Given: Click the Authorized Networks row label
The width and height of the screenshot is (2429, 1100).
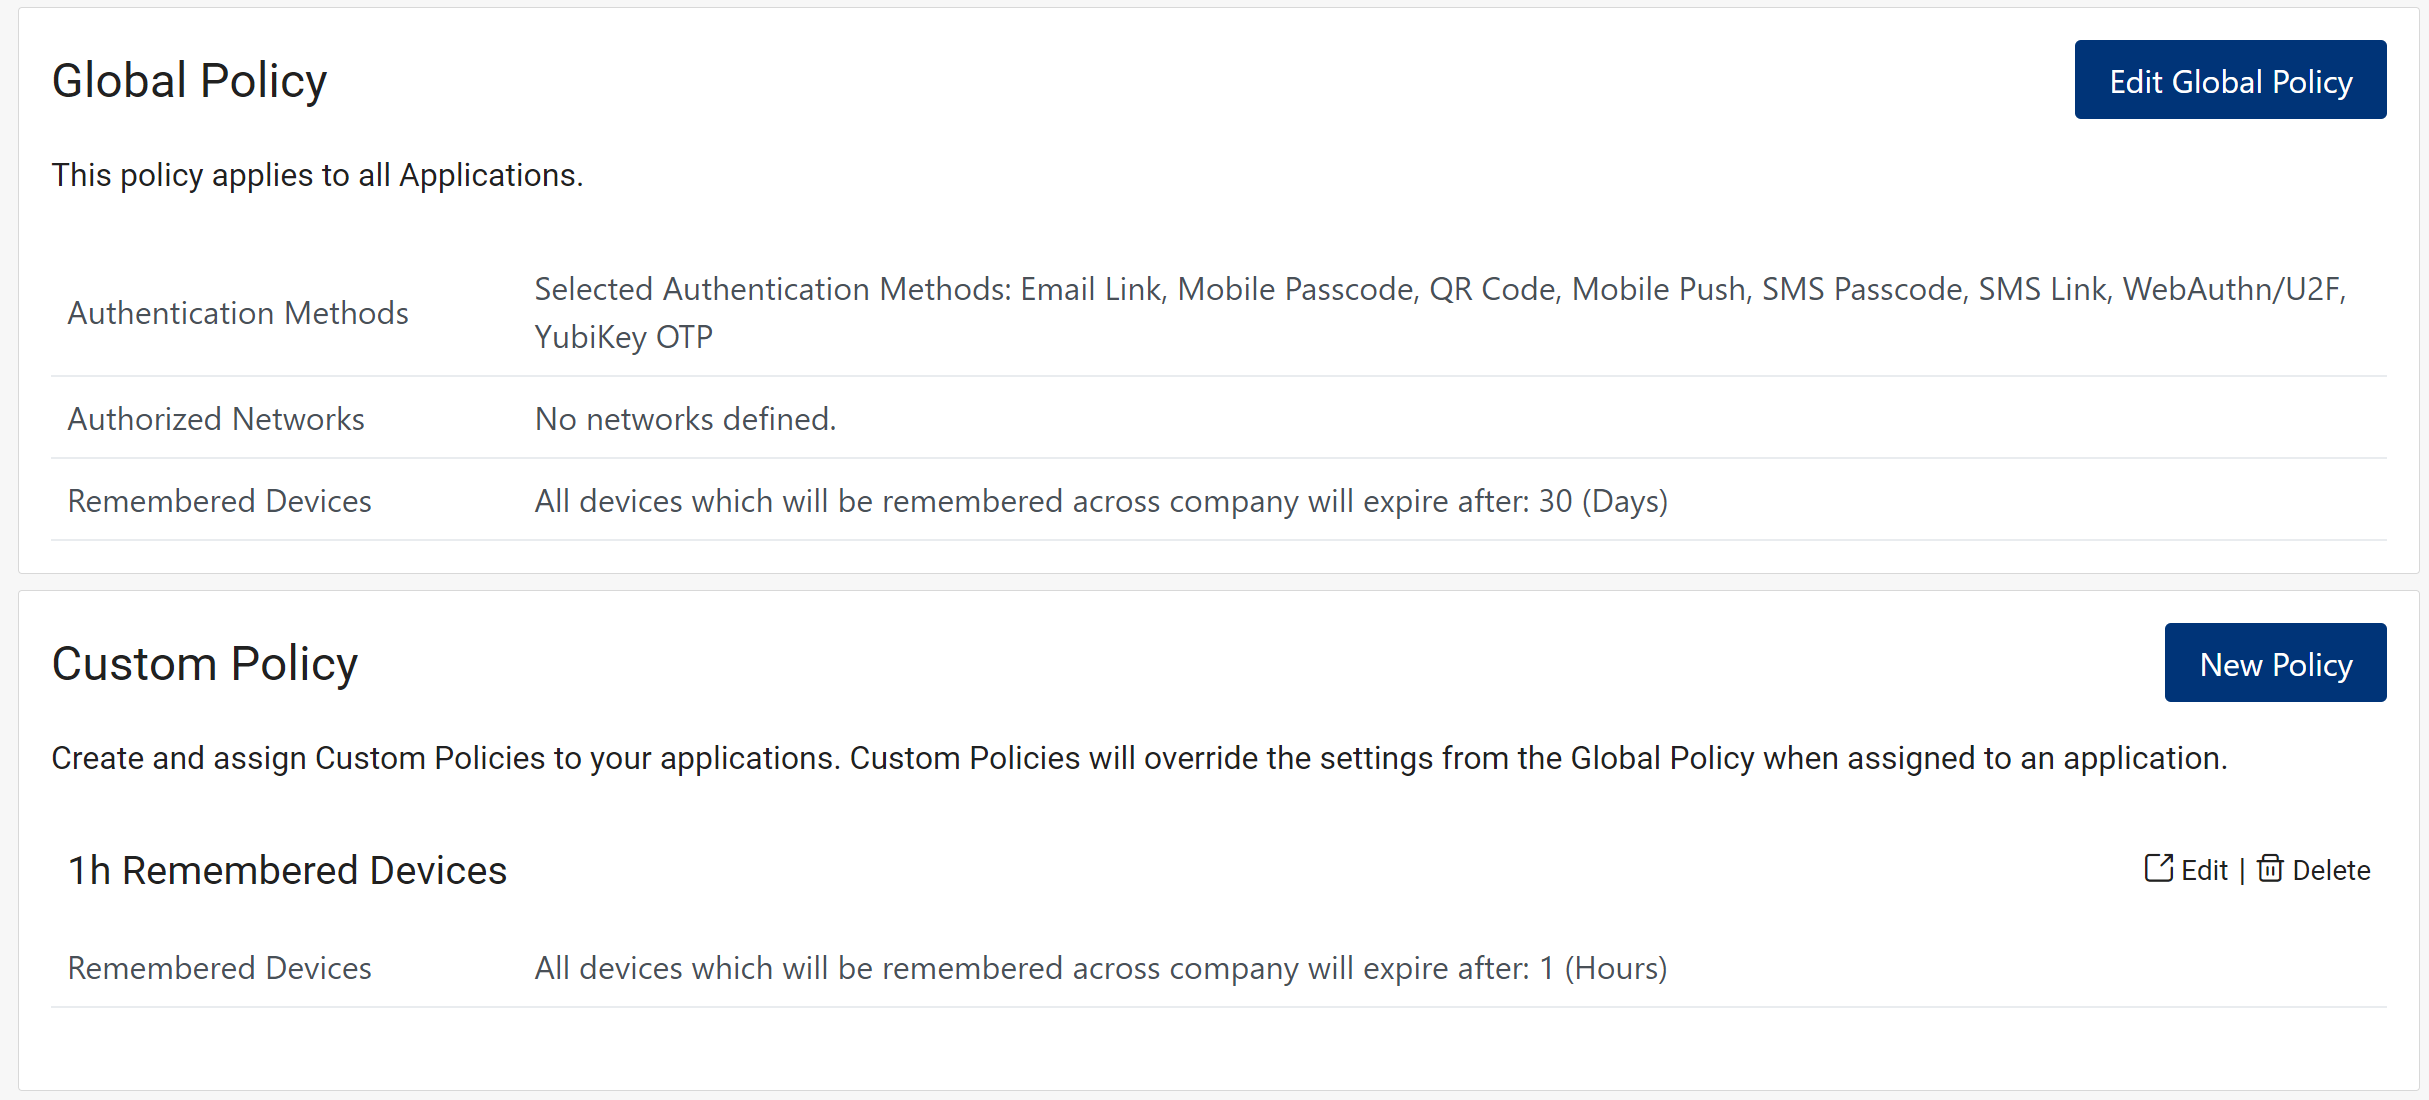Looking at the screenshot, I should tap(215, 419).
